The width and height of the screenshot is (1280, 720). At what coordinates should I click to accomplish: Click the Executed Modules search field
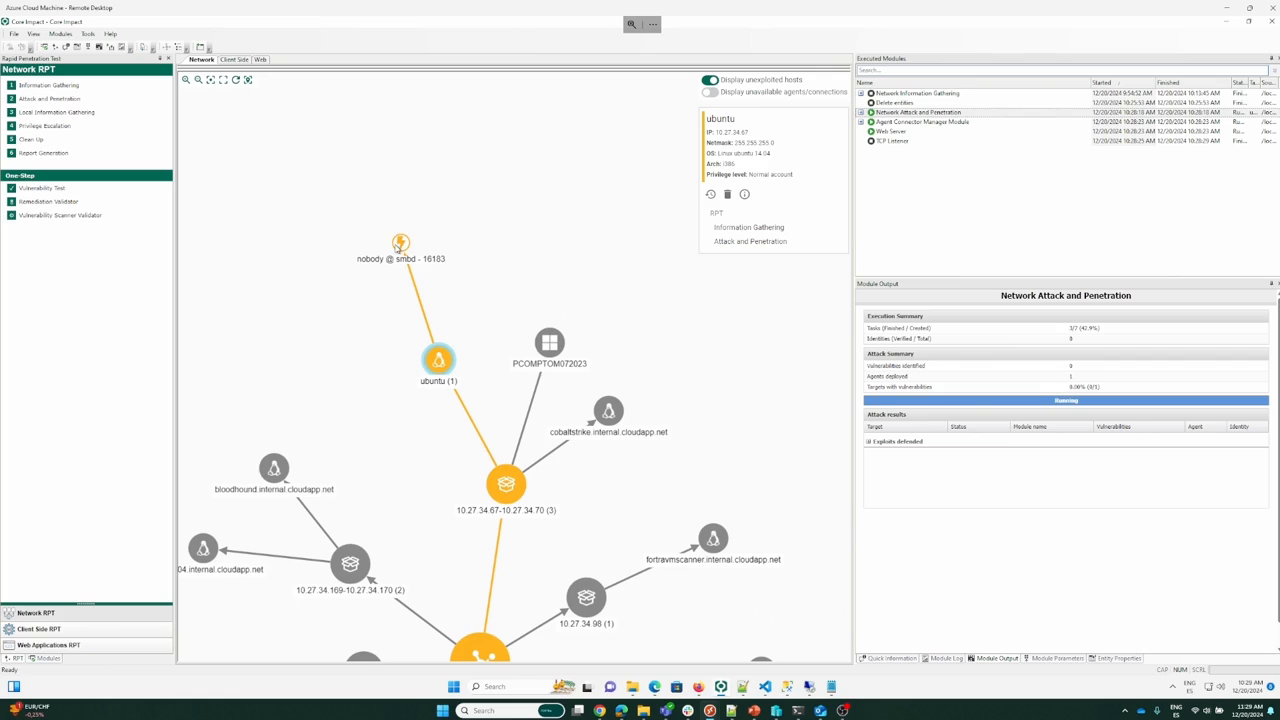tap(1062, 70)
